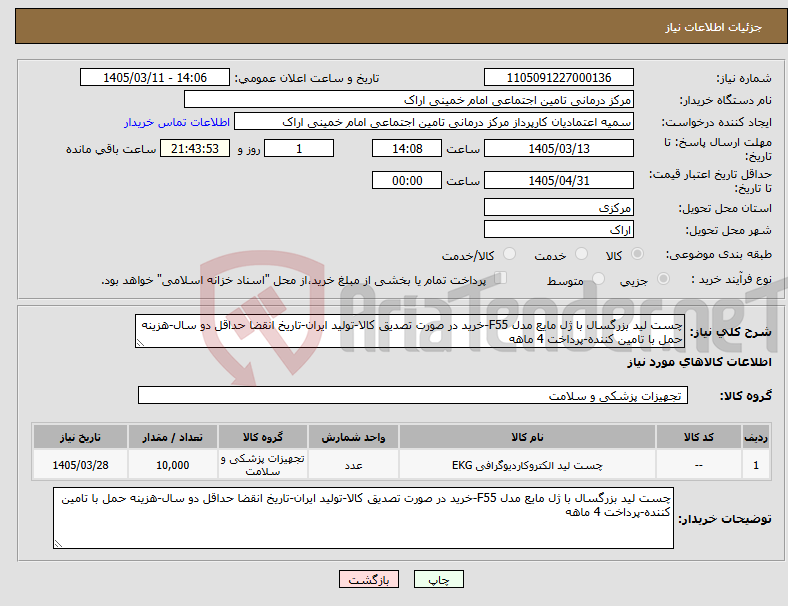The width and height of the screenshot is (788, 606).
Task: Click the label ساعت باقی مانده
Action: [x=111, y=149]
